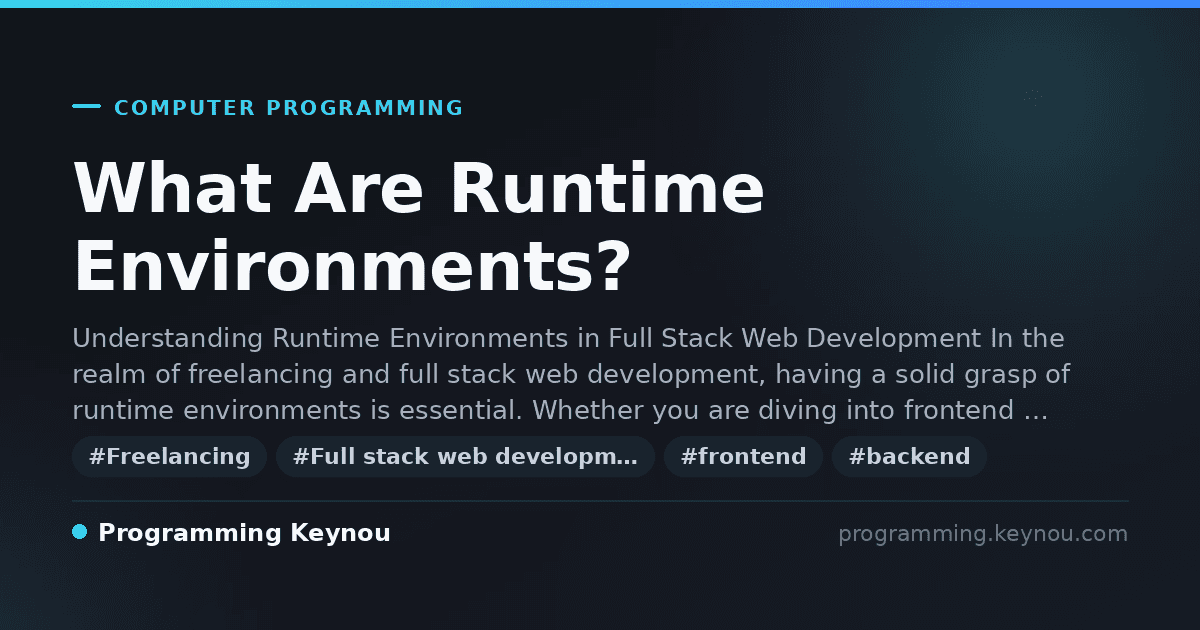This screenshot has height=630, width=1200.
Task: Select the #Freelancing tag
Action: click(x=169, y=457)
